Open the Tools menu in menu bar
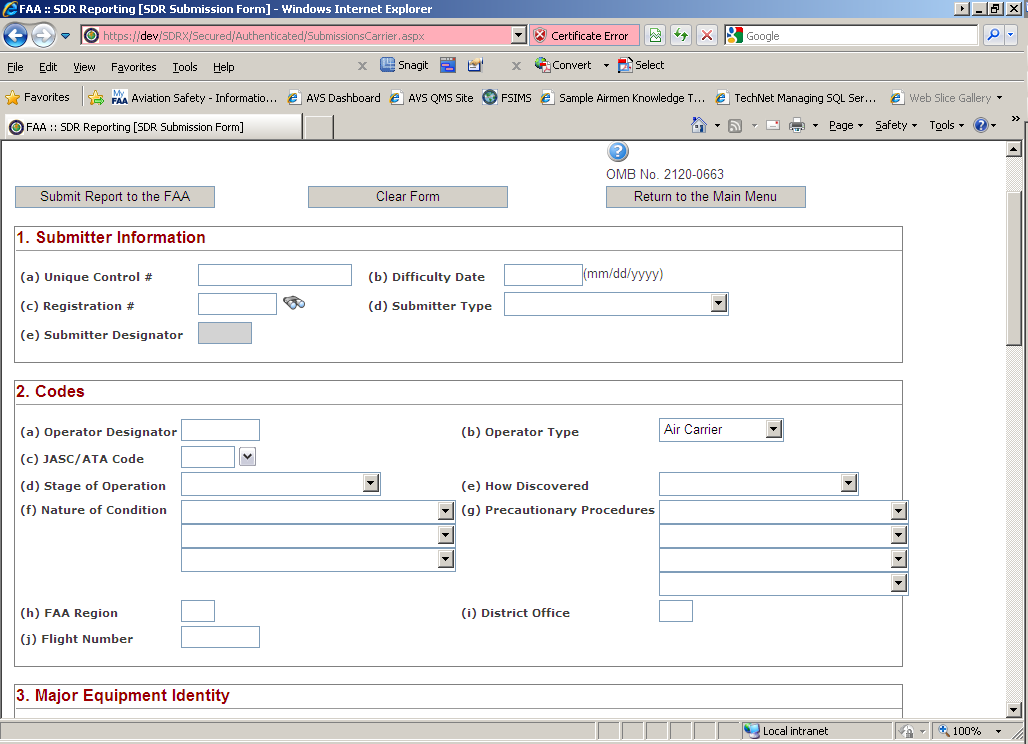 click(x=185, y=67)
